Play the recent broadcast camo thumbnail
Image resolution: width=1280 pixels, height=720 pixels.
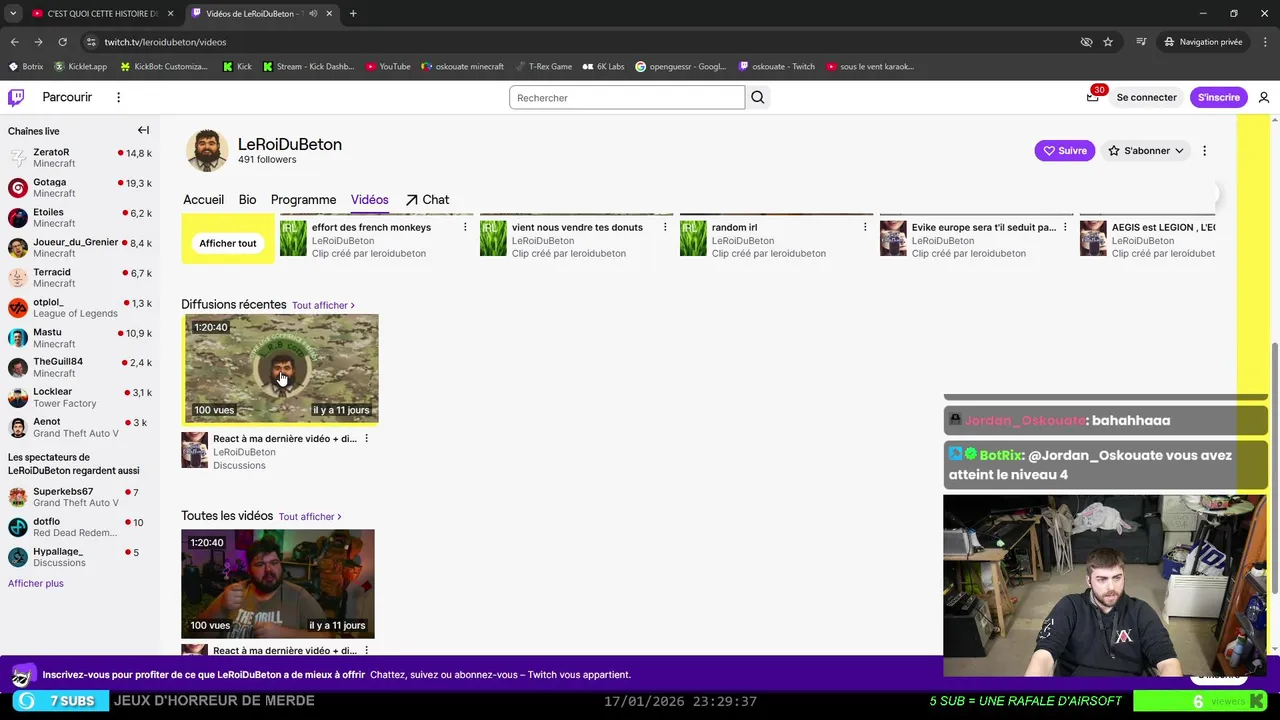[x=280, y=369]
